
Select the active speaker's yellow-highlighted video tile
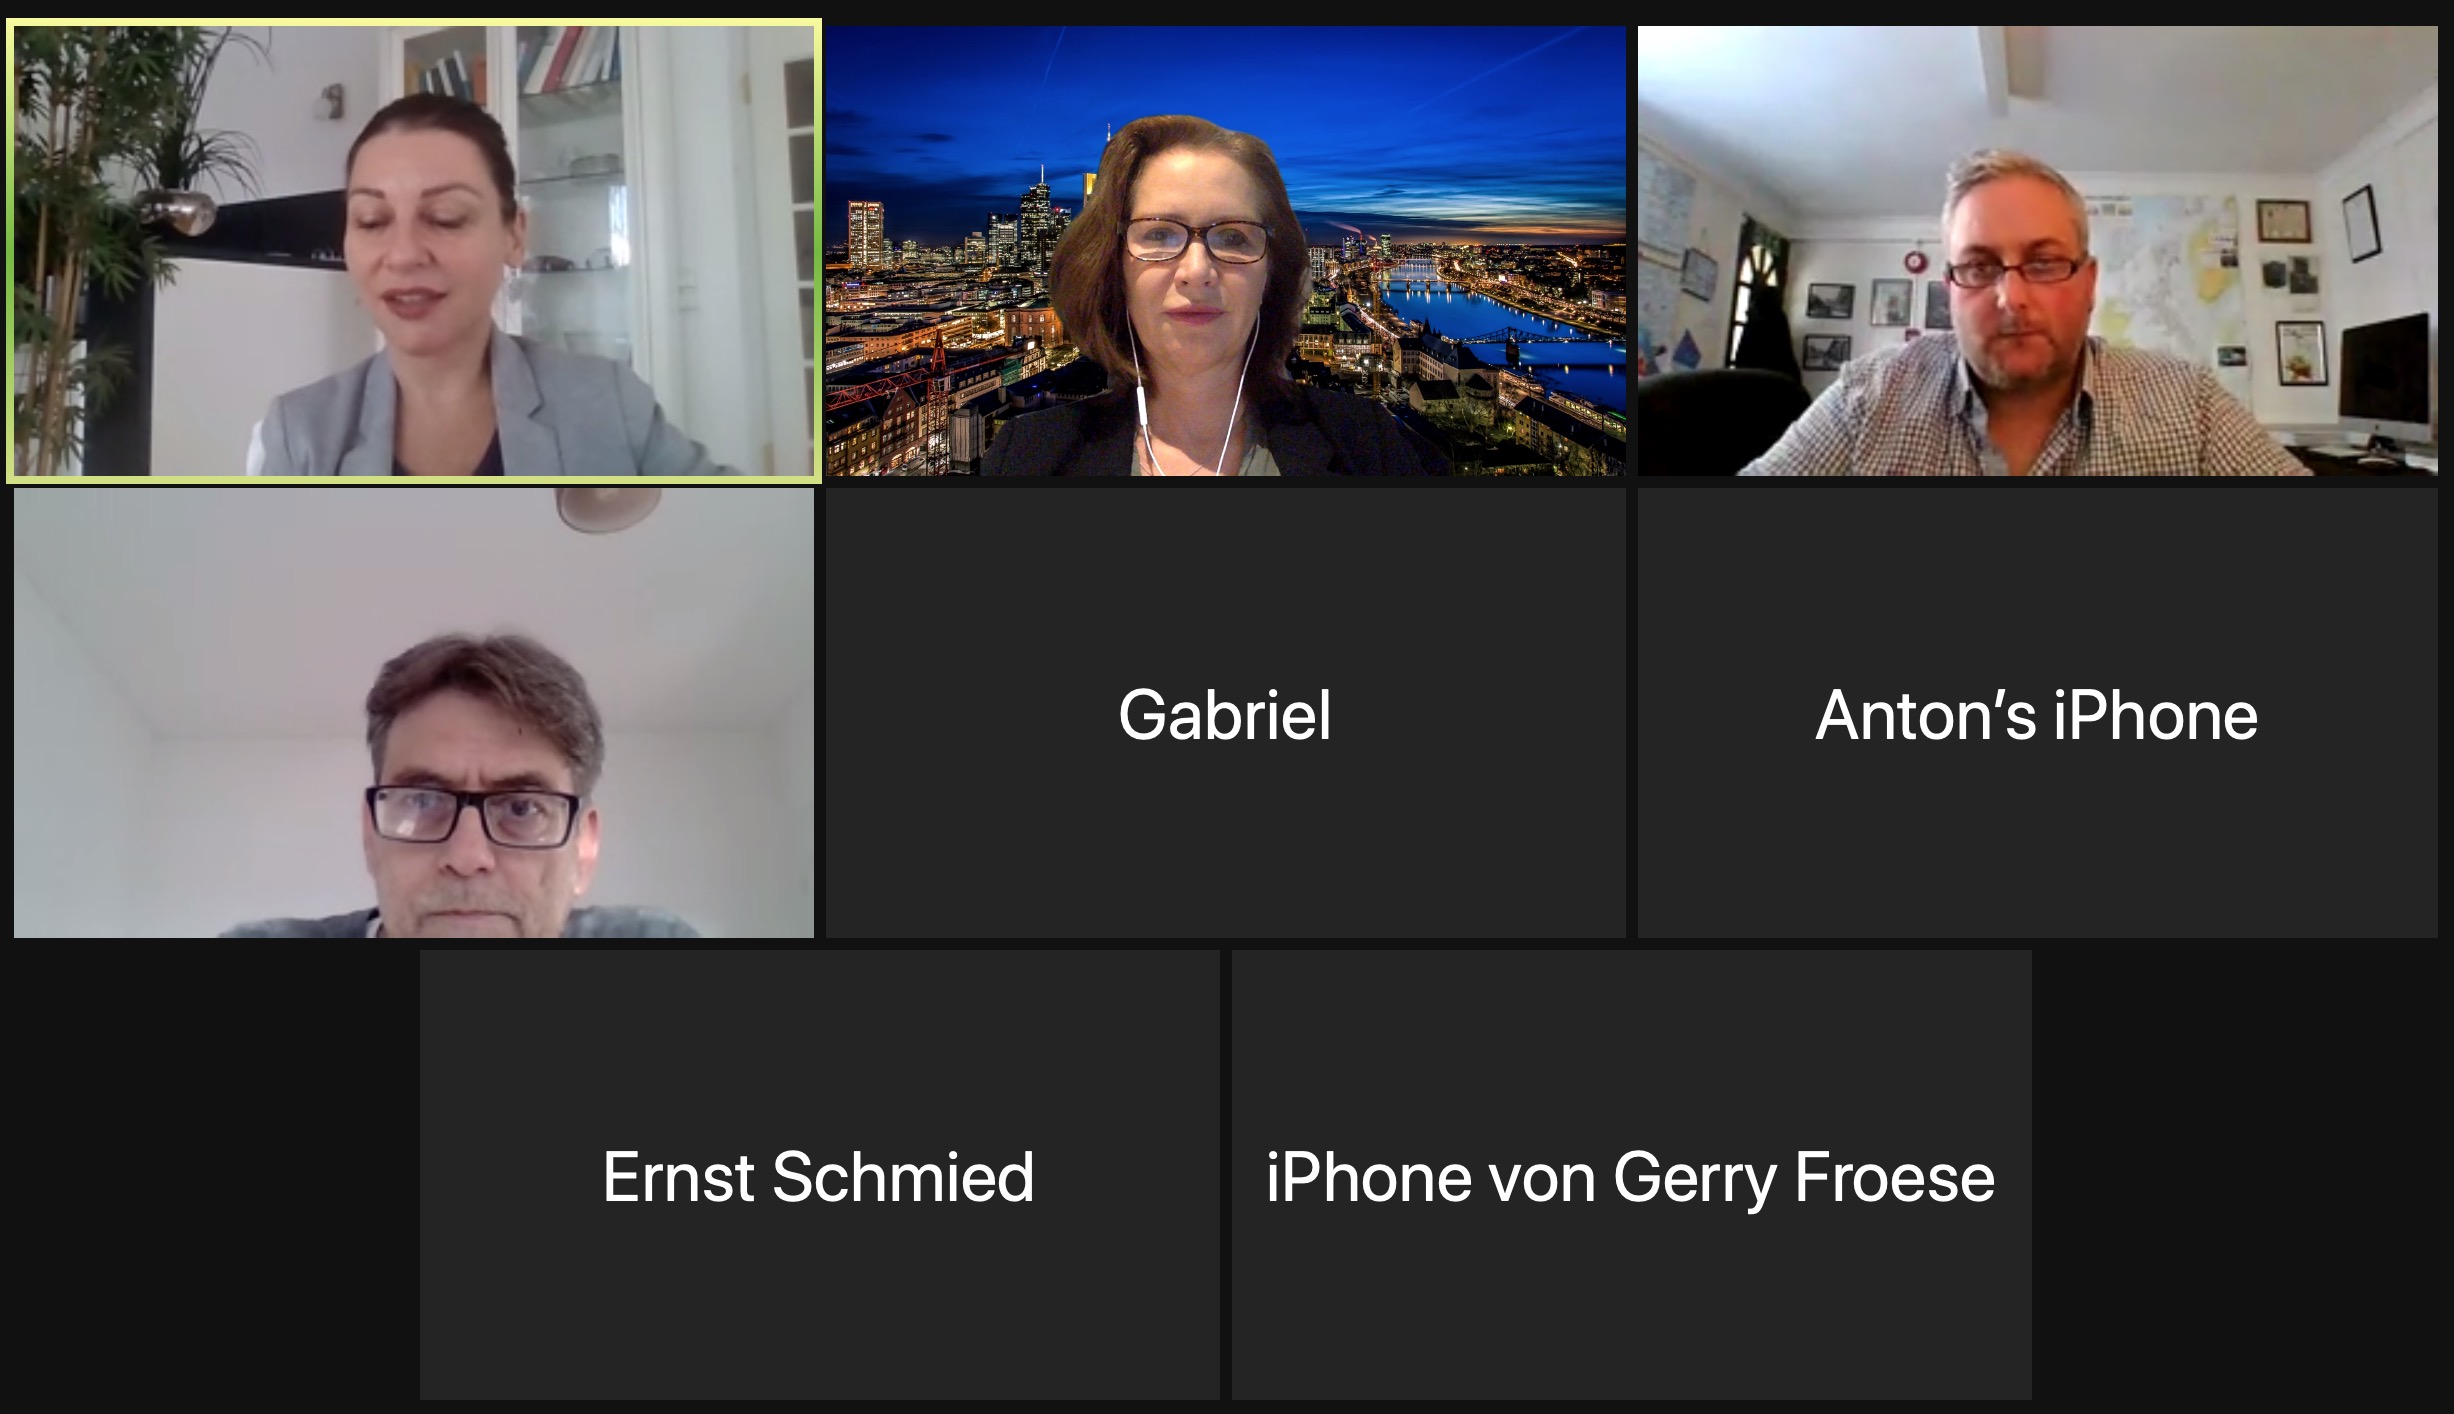pyautogui.click(x=414, y=251)
